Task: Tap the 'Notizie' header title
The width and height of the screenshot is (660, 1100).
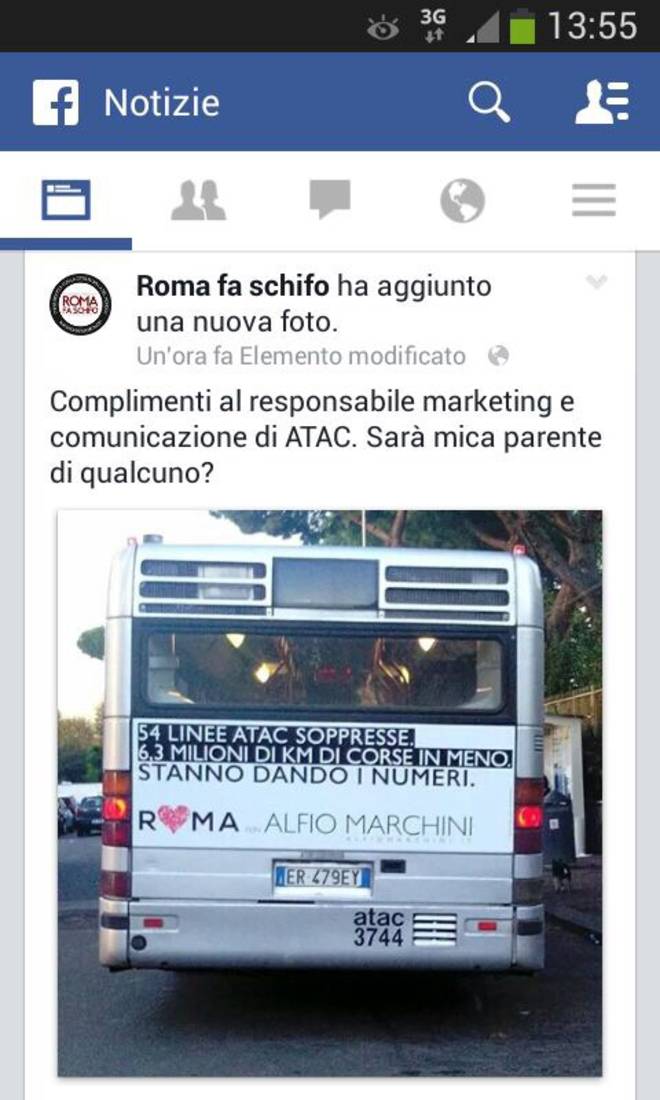Action: [162, 103]
